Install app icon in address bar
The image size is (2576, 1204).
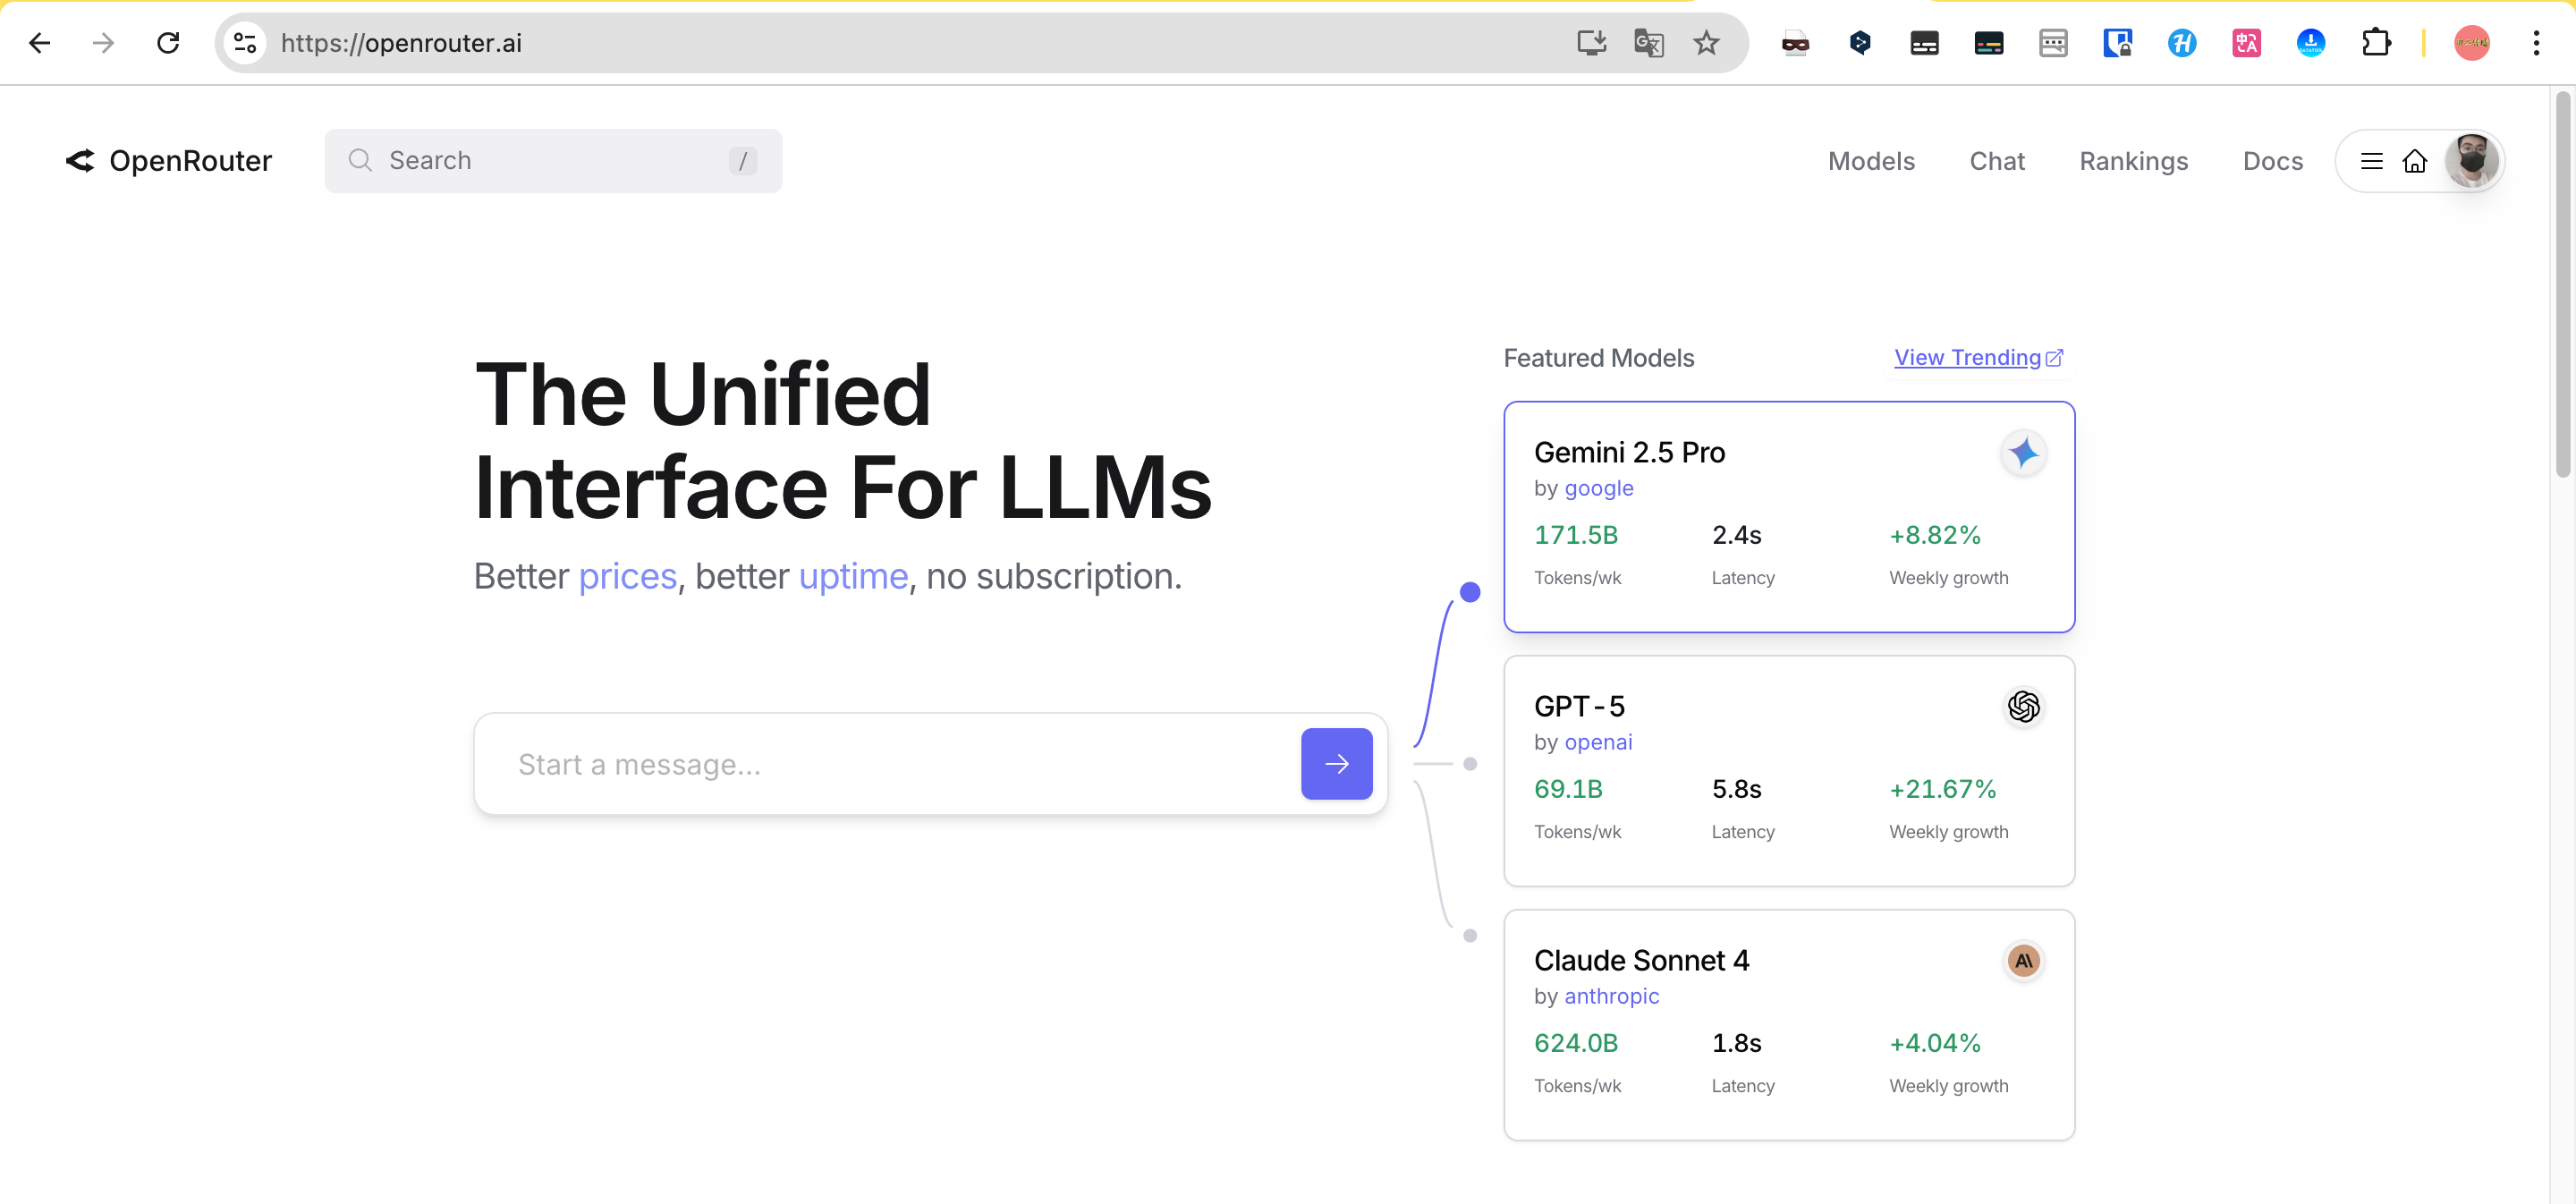click(1591, 43)
